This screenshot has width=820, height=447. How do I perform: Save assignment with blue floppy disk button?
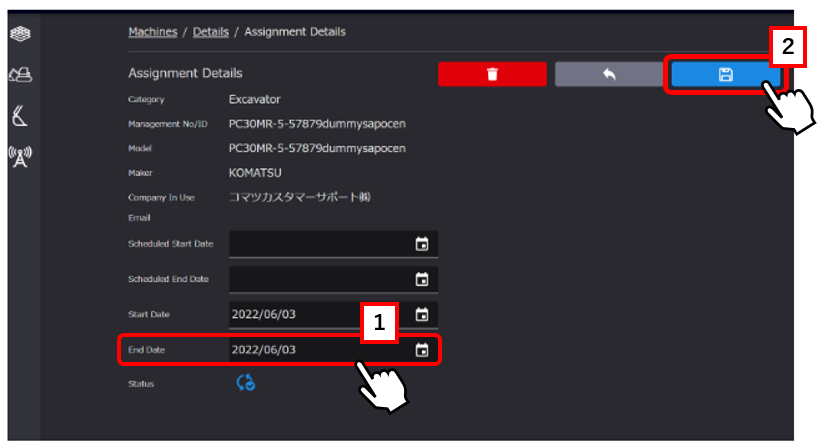coord(725,74)
